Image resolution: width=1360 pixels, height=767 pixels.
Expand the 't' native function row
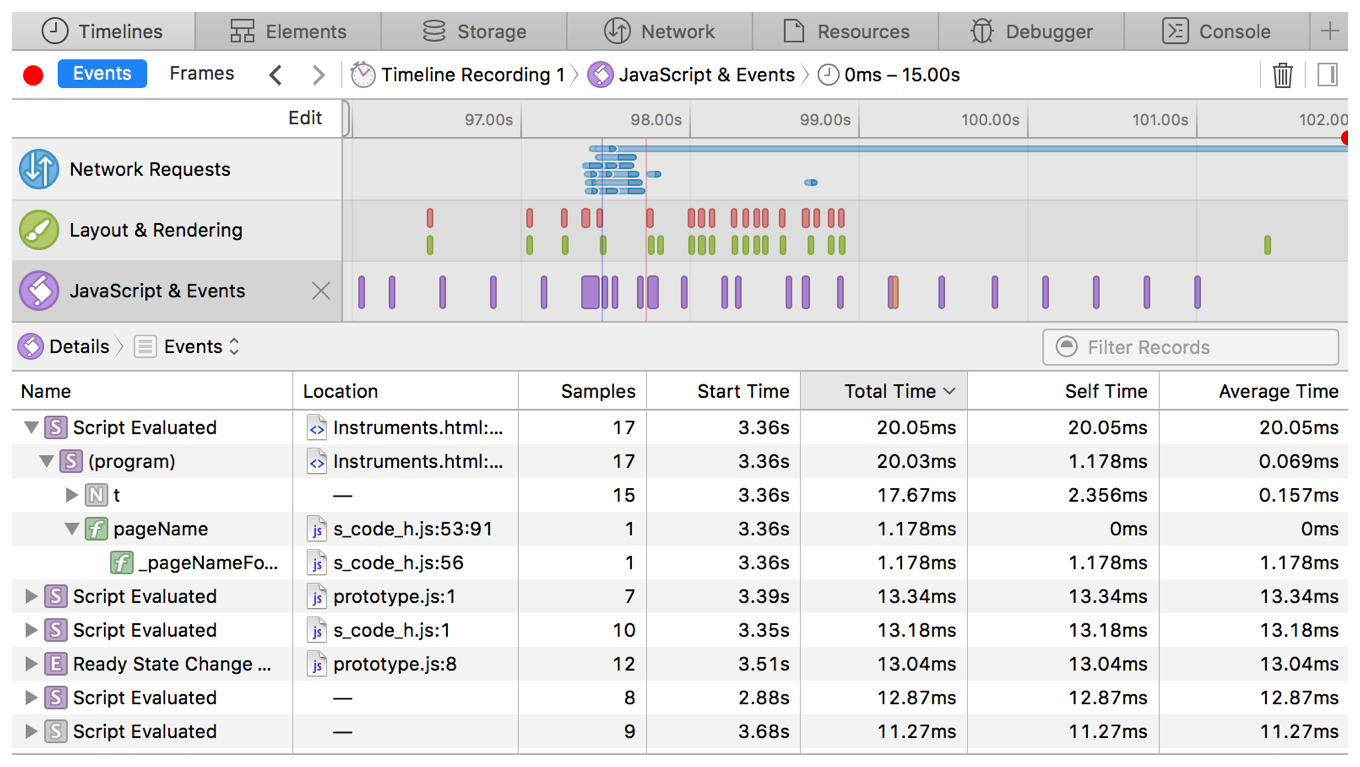click(x=71, y=495)
